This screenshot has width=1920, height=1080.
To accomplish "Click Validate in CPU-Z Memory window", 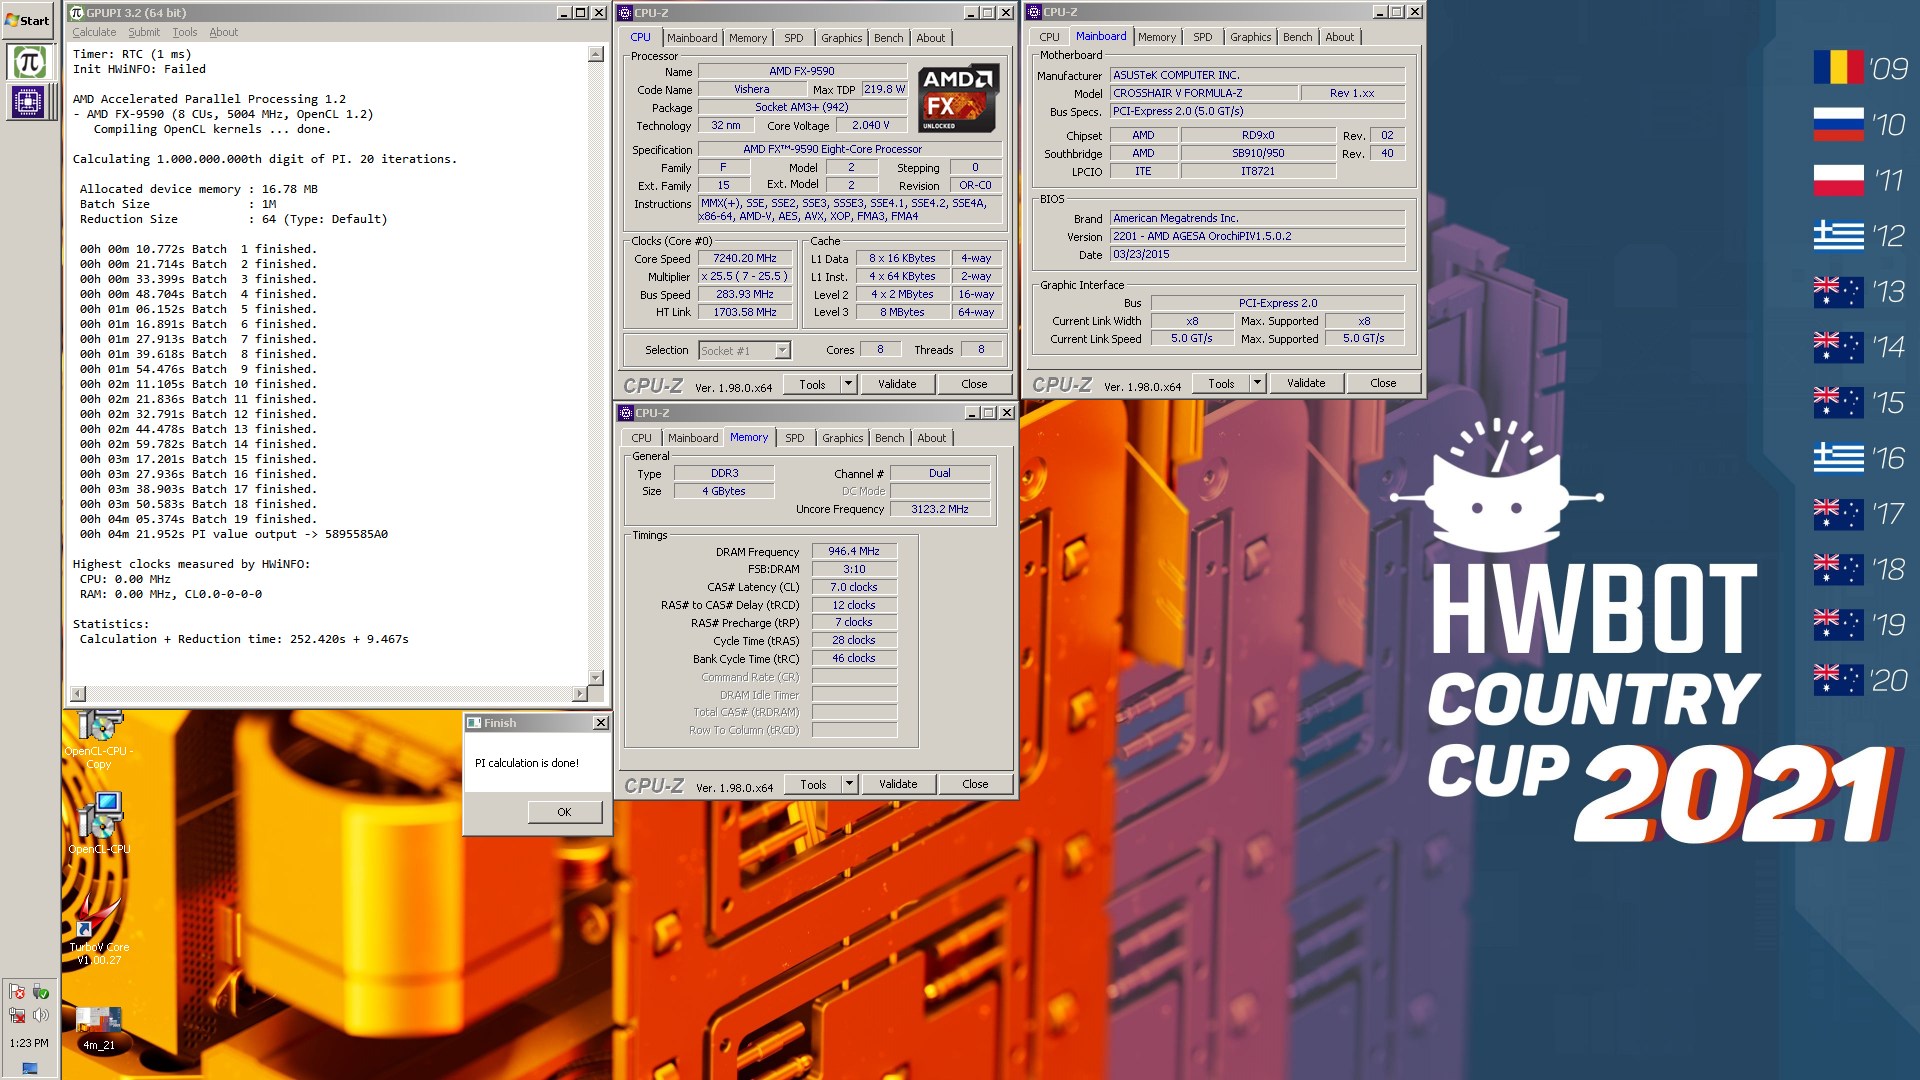I will [x=898, y=784].
